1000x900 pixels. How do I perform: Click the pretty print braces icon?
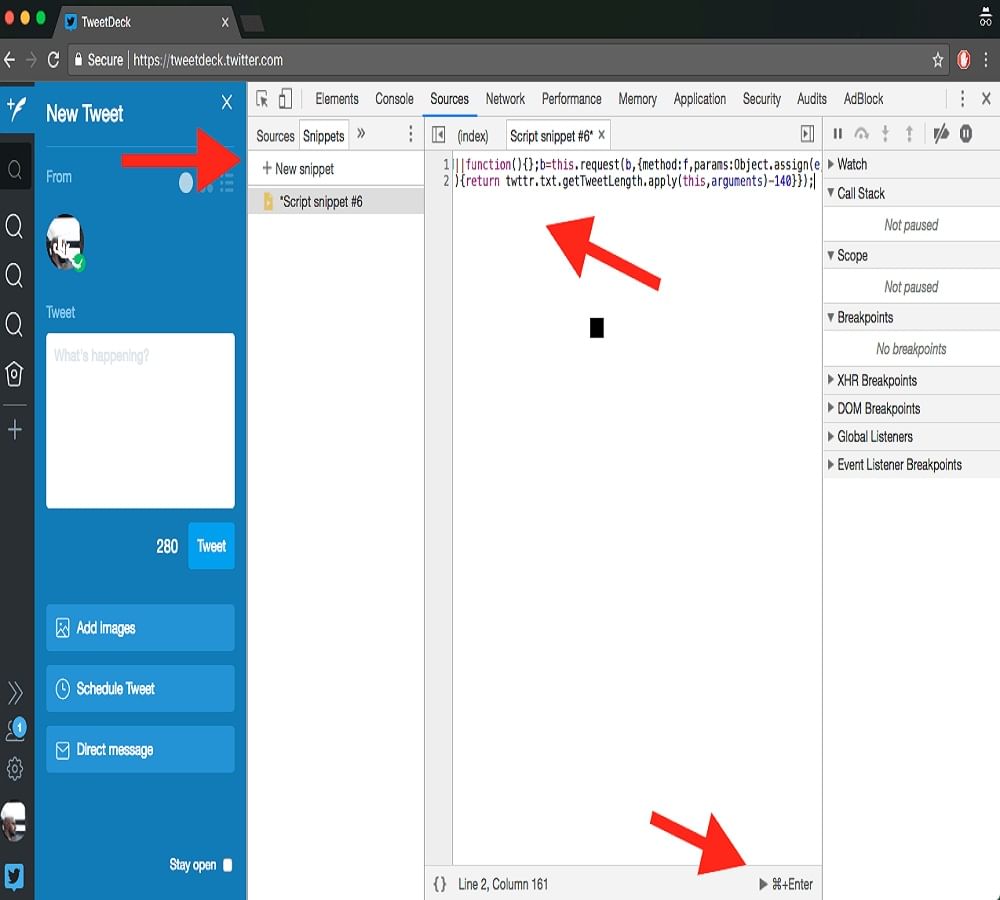(440, 884)
